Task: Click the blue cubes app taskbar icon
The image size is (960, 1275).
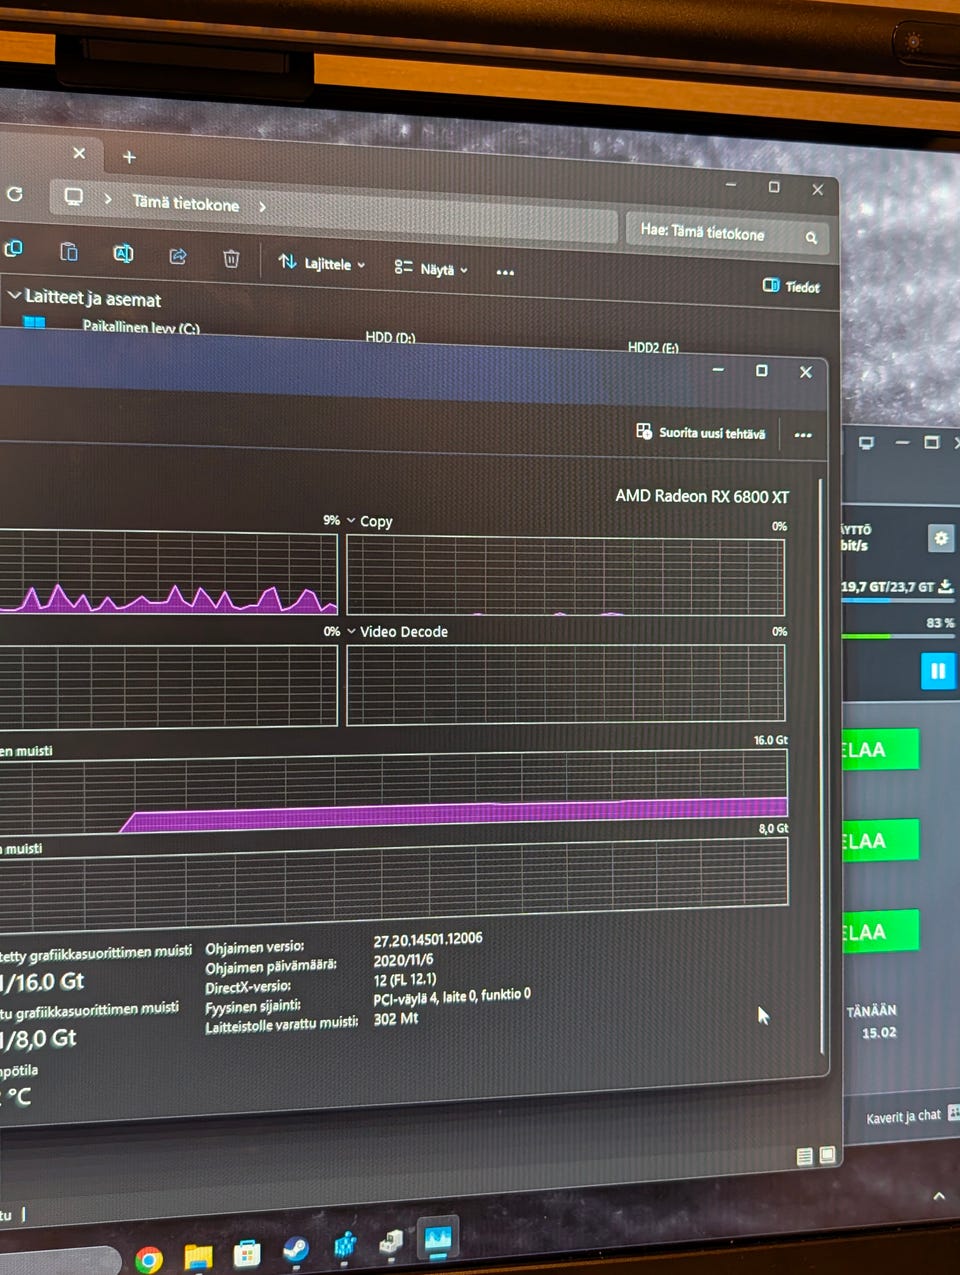Action: click(344, 1246)
